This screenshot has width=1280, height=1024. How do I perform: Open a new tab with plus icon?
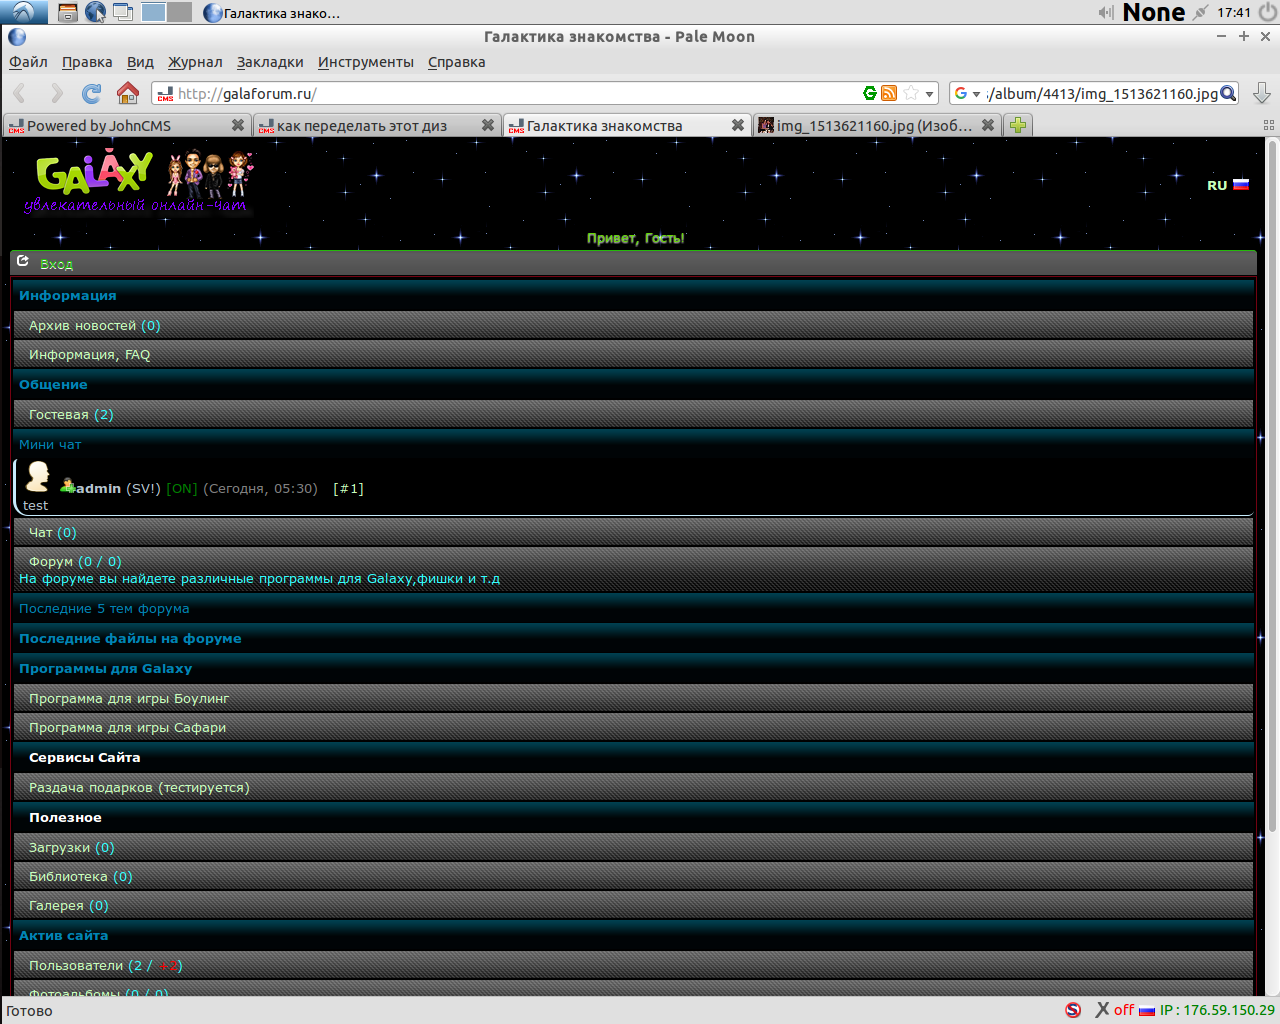click(1018, 125)
